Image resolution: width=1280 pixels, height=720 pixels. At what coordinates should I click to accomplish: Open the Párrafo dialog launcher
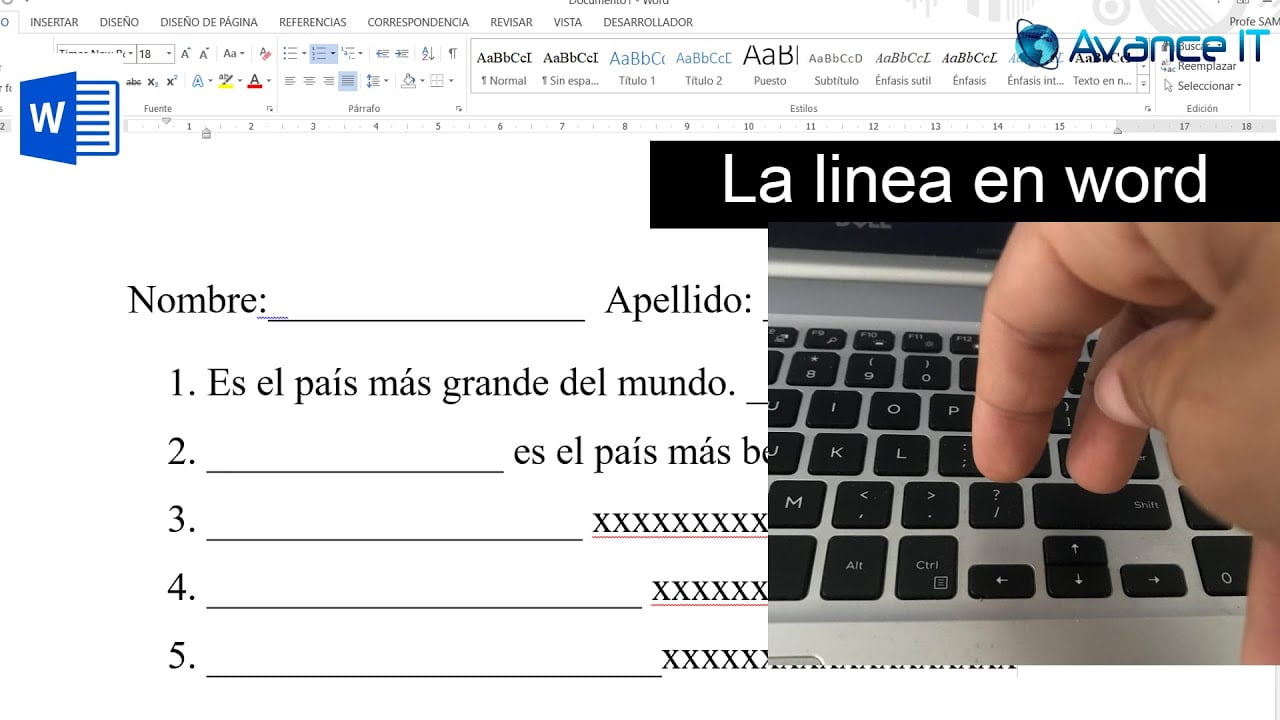coord(458,108)
